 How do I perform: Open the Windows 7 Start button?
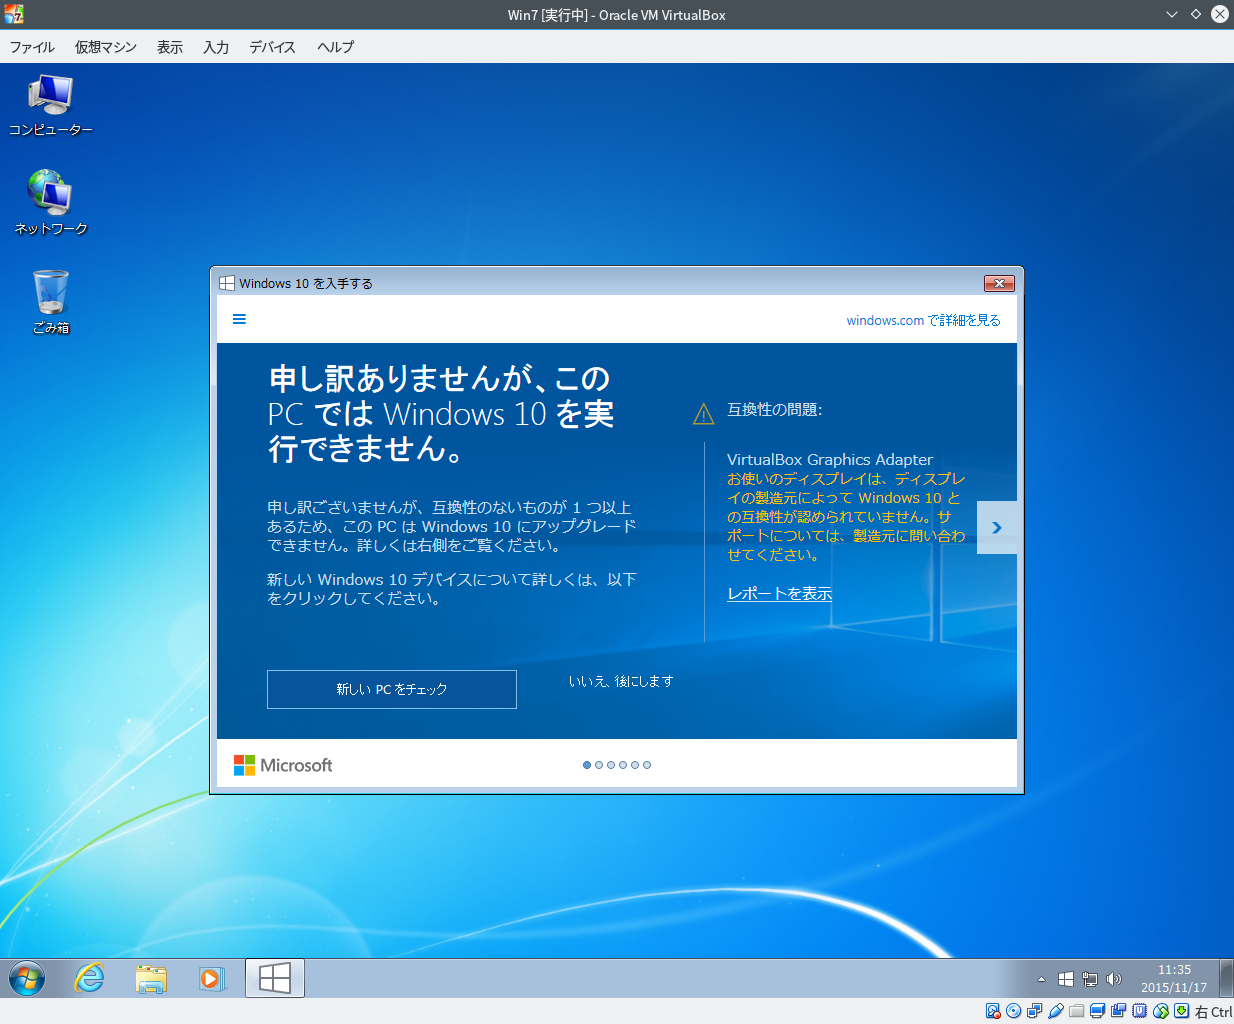tap(27, 978)
